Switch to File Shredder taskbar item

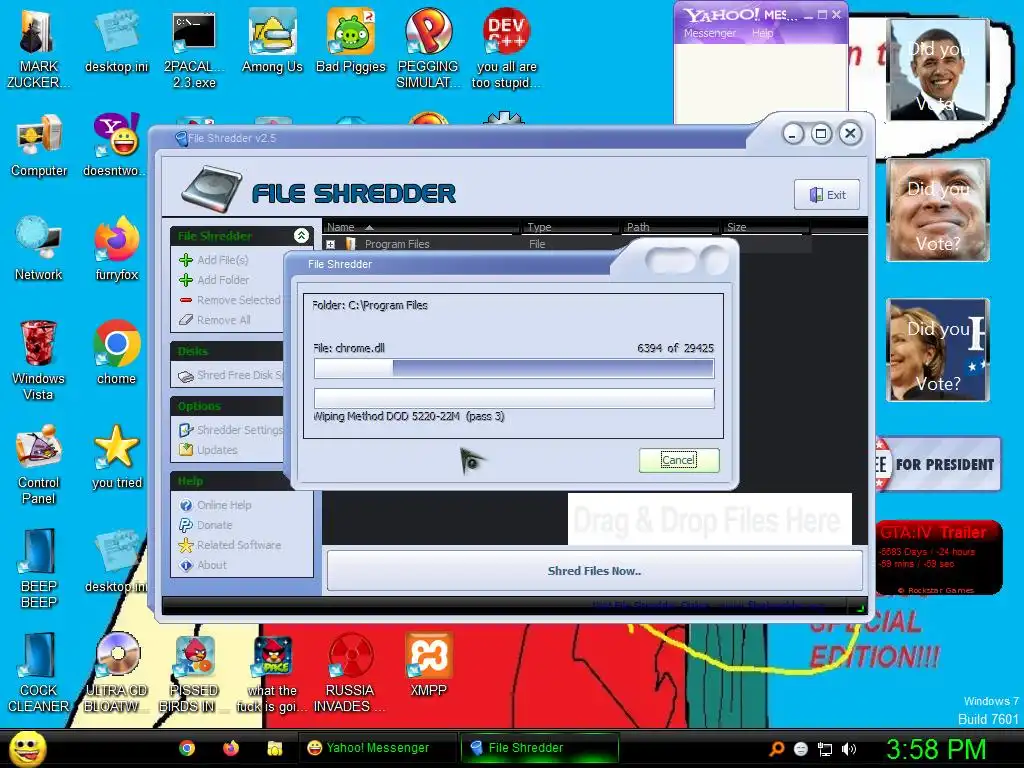pos(539,748)
